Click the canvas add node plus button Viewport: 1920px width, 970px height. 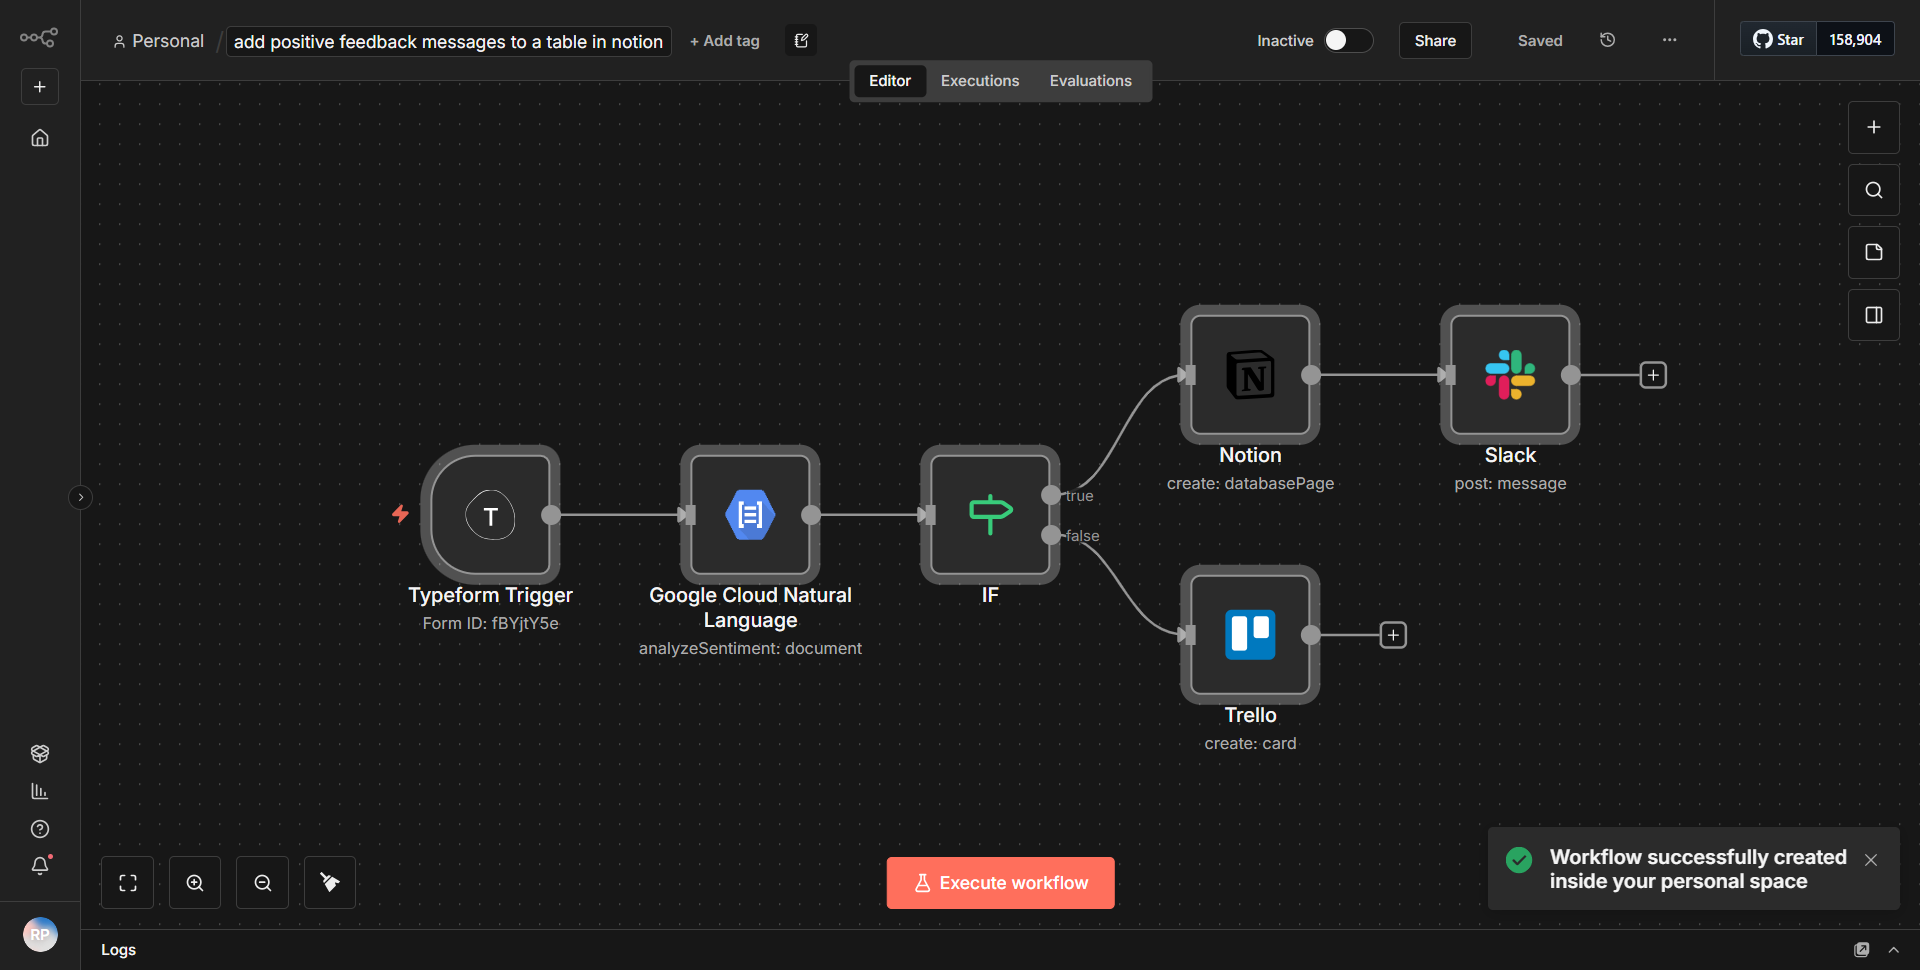tap(1874, 127)
